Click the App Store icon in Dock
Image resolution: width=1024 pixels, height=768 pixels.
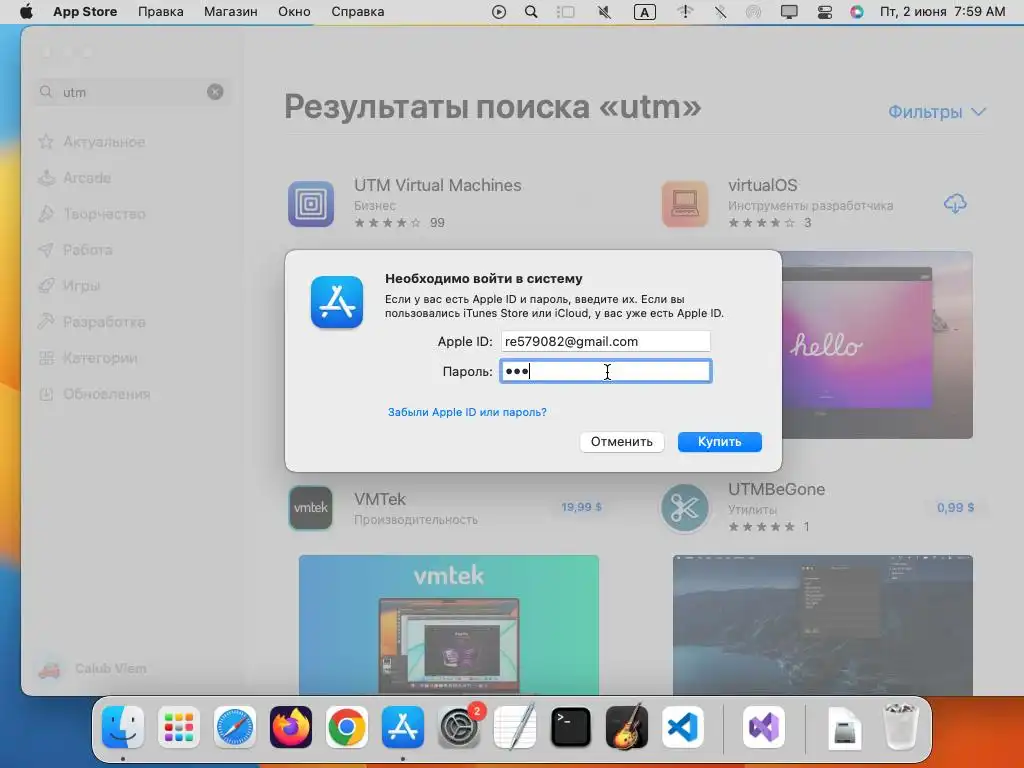[403, 727]
